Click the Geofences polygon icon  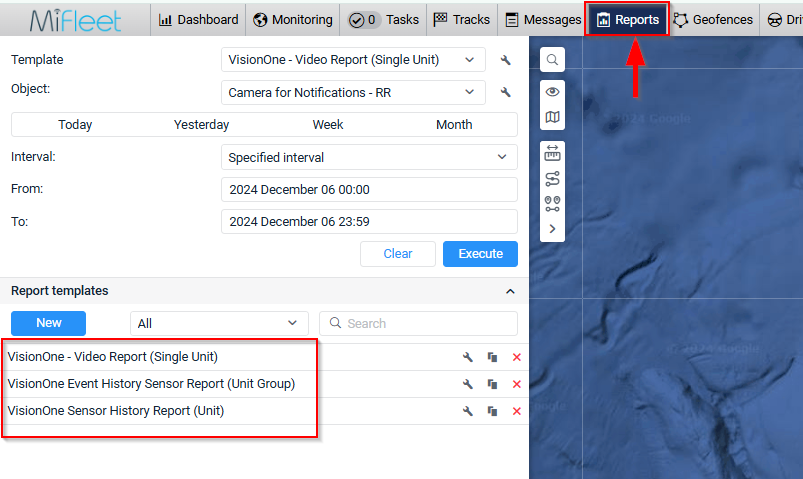(681, 20)
